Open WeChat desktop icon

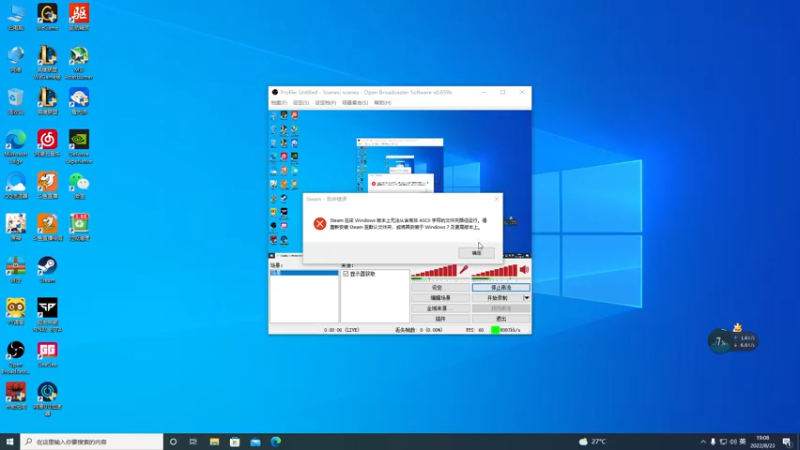(79, 186)
